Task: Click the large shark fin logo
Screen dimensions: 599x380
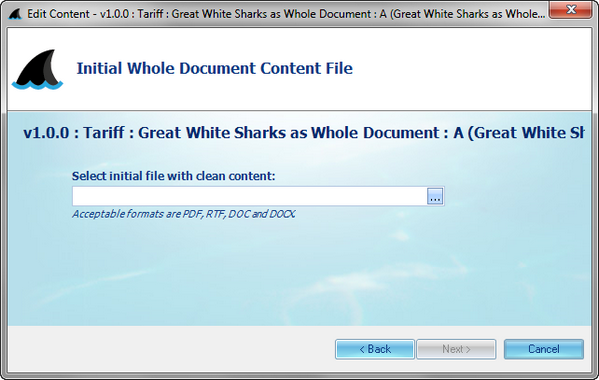Action: coord(37,69)
